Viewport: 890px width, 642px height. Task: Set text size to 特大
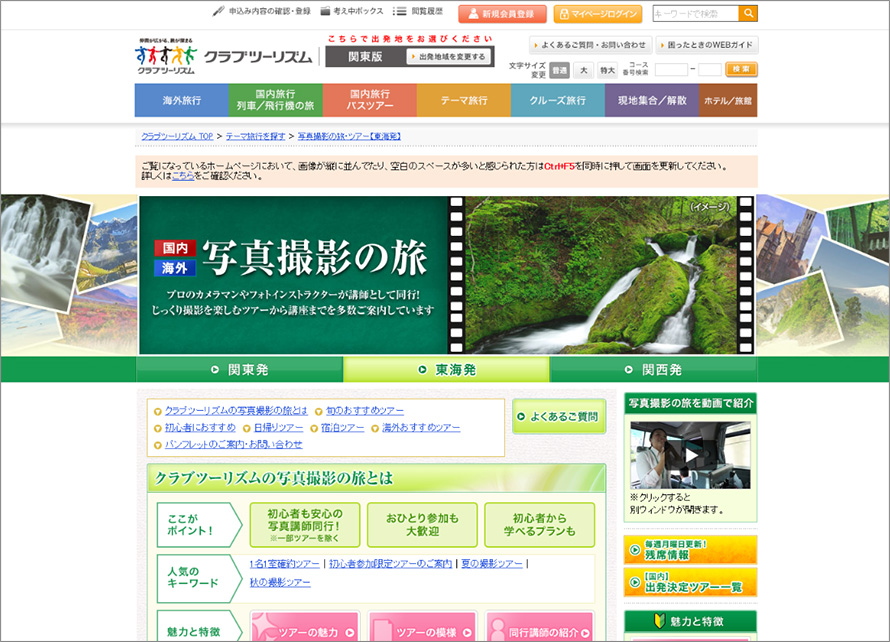point(607,70)
